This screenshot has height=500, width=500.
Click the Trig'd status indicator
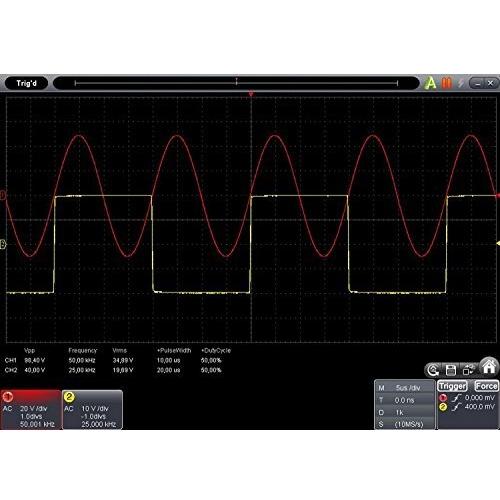[x=26, y=83]
